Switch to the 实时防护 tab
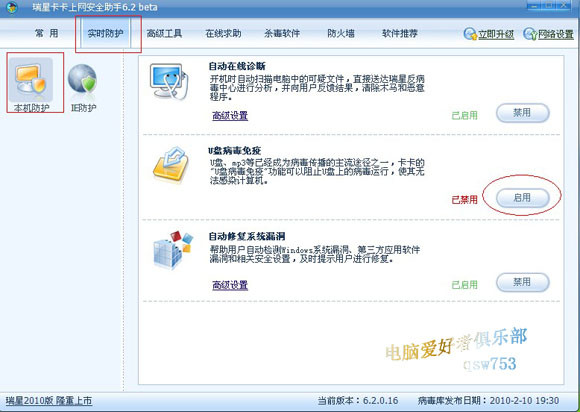 point(105,33)
